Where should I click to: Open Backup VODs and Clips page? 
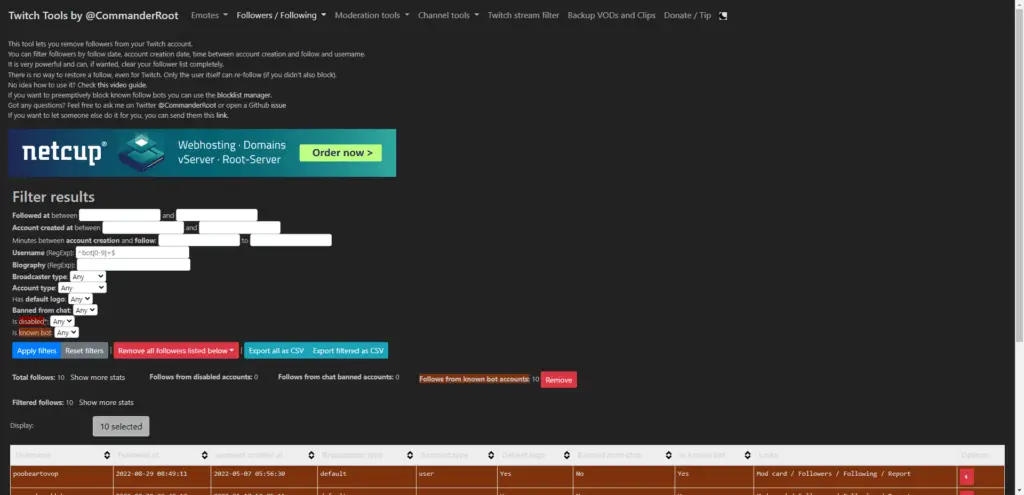pyautogui.click(x=611, y=15)
